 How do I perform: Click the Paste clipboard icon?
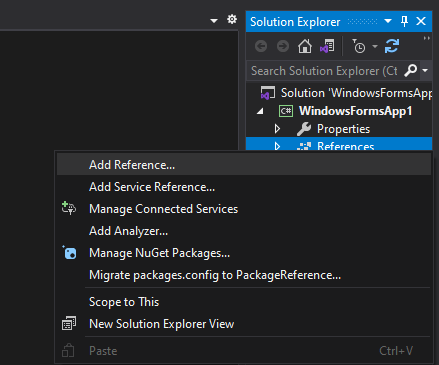pos(68,350)
